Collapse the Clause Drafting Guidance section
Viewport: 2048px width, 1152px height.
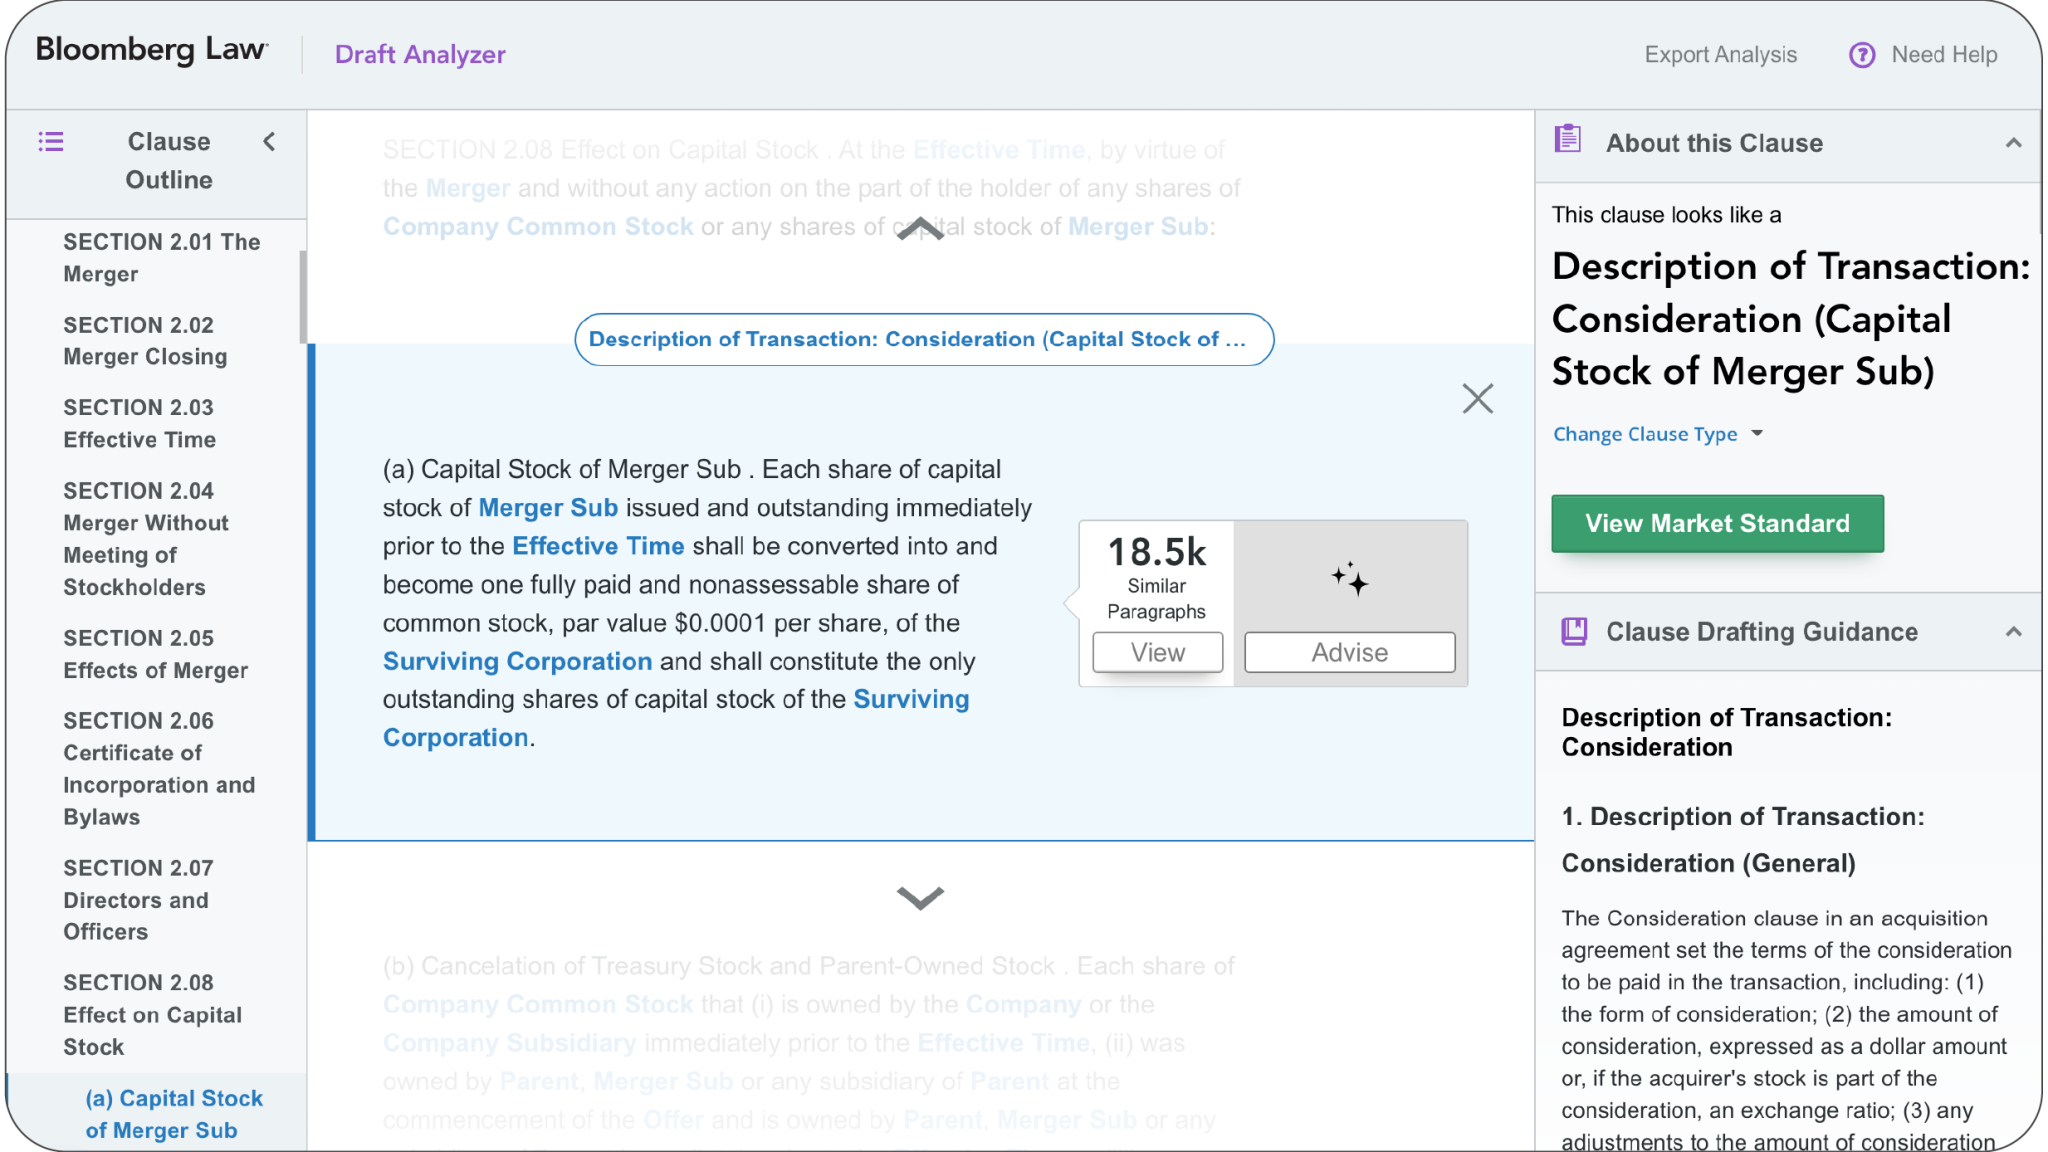(2013, 631)
